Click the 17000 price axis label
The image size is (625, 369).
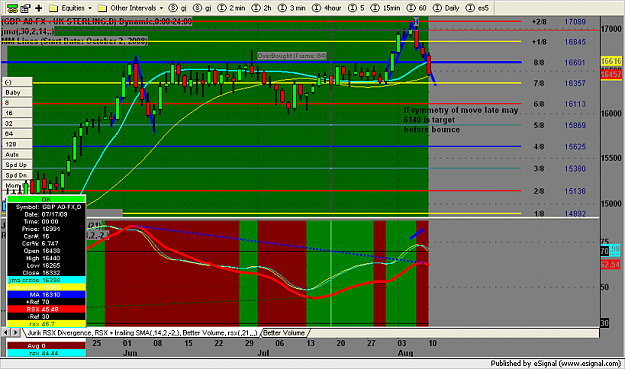pyautogui.click(x=612, y=29)
